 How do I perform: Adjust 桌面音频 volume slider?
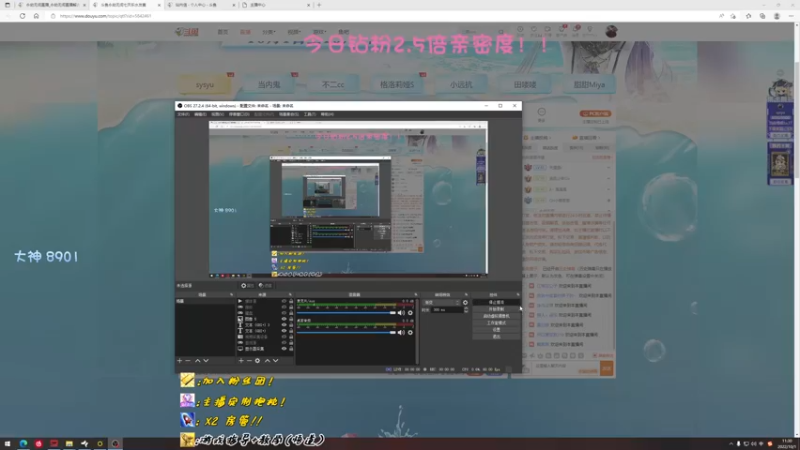(346, 333)
